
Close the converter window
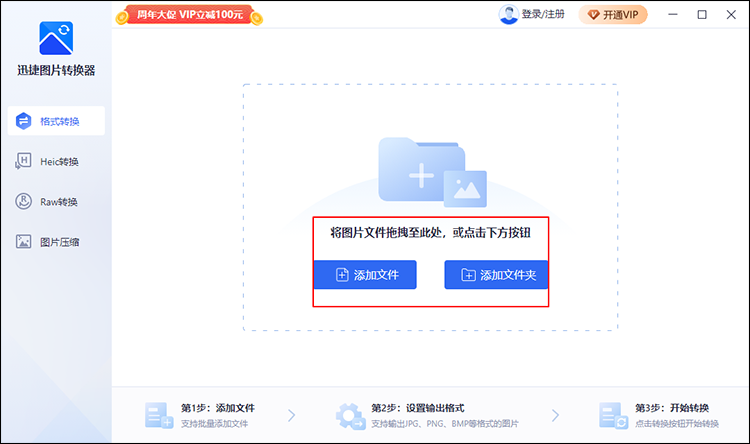[731, 15]
